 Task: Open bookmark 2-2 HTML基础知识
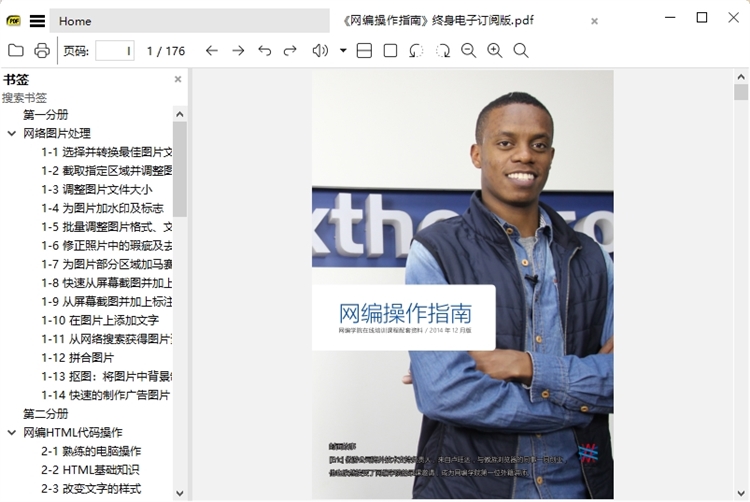click(x=90, y=470)
